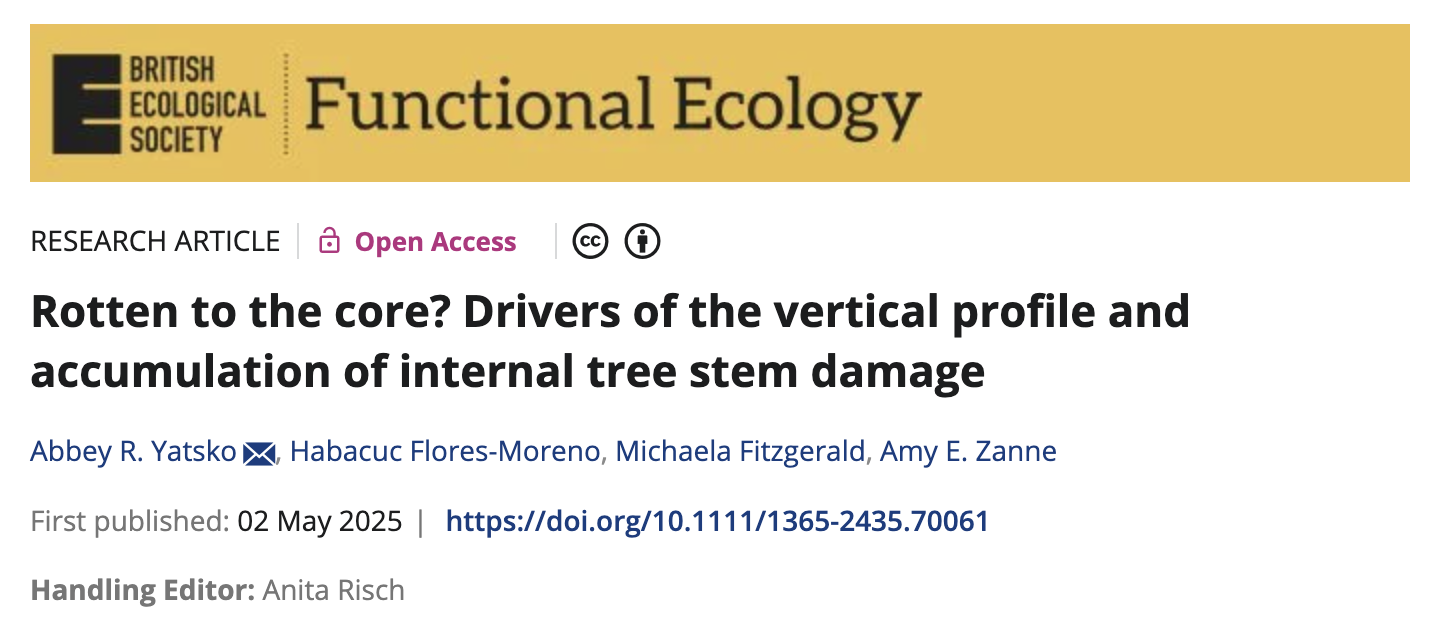Click the second line of the title

508,372
